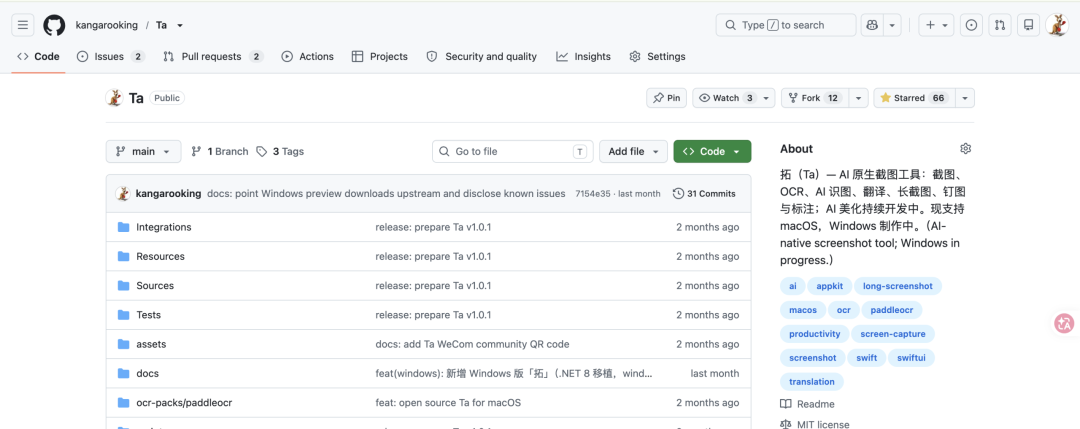Open the hamburger navigation menu
The image size is (1080, 429).
(x=23, y=25)
